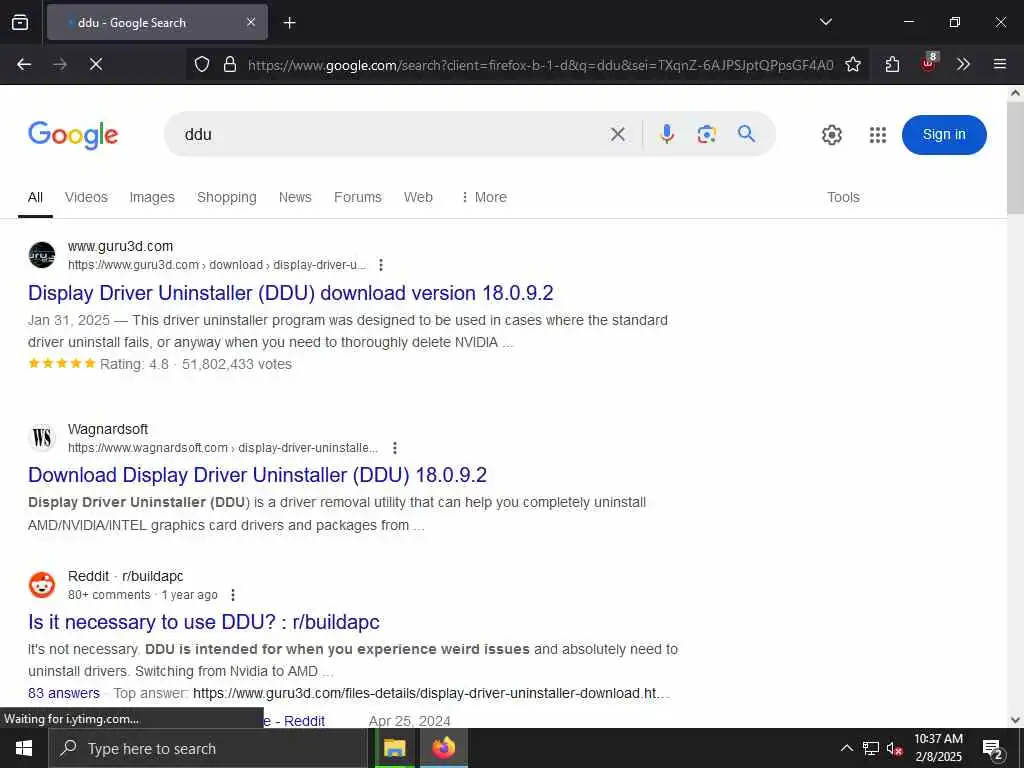This screenshot has width=1024, height=768.
Task: Go to Google homepage logo
Action: coord(73,135)
